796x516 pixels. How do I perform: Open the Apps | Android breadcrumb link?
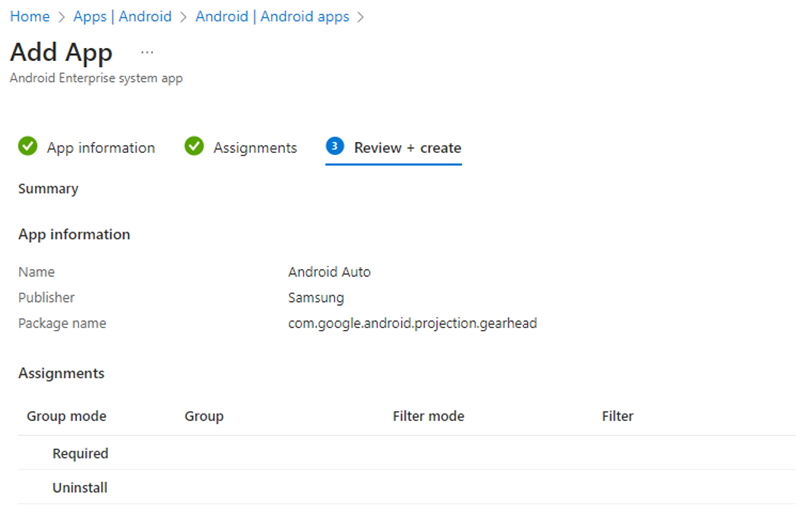pos(122,17)
